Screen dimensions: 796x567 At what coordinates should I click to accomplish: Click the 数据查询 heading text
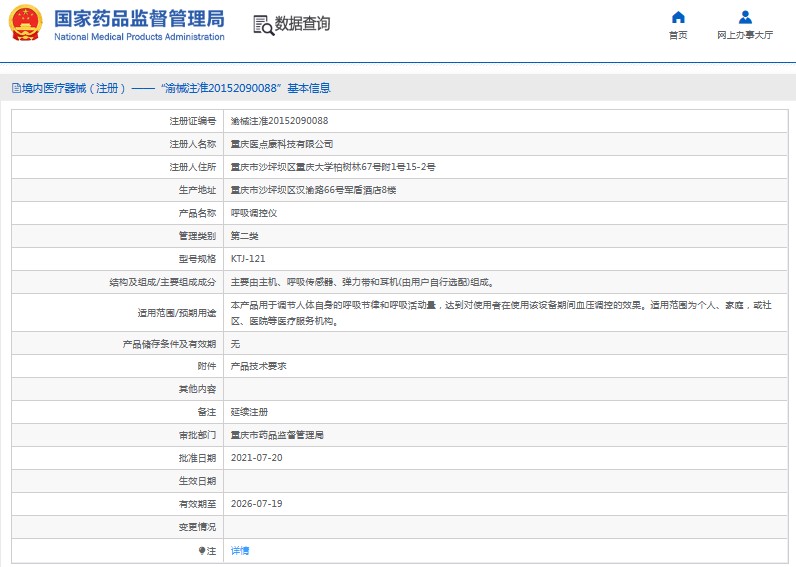(x=302, y=24)
